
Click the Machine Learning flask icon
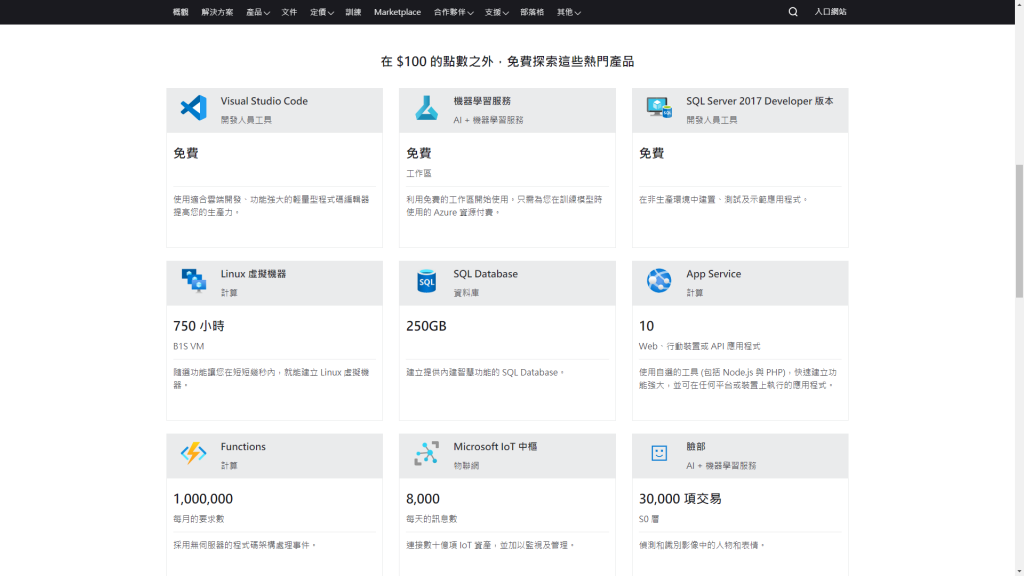426,108
